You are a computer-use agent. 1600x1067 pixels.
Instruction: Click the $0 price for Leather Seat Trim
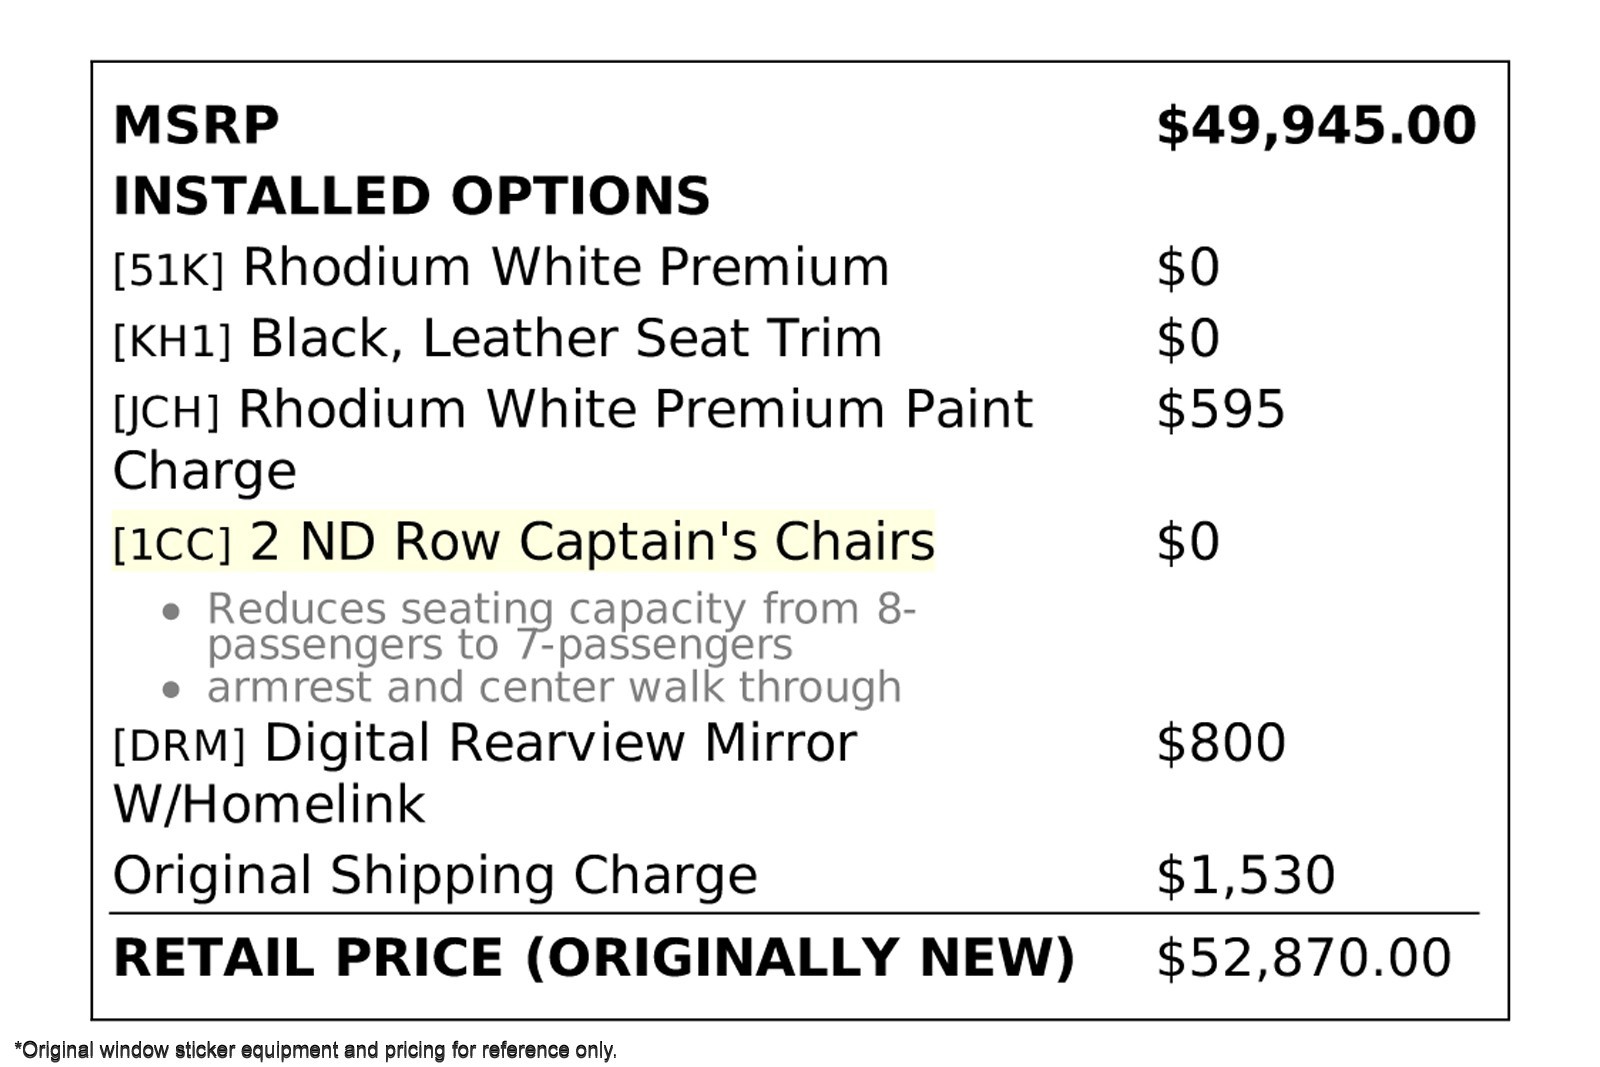pyautogui.click(x=1188, y=339)
